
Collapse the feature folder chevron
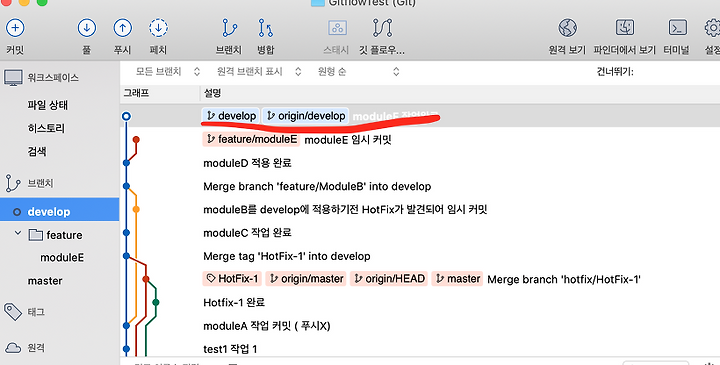pyautogui.click(x=18, y=233)
